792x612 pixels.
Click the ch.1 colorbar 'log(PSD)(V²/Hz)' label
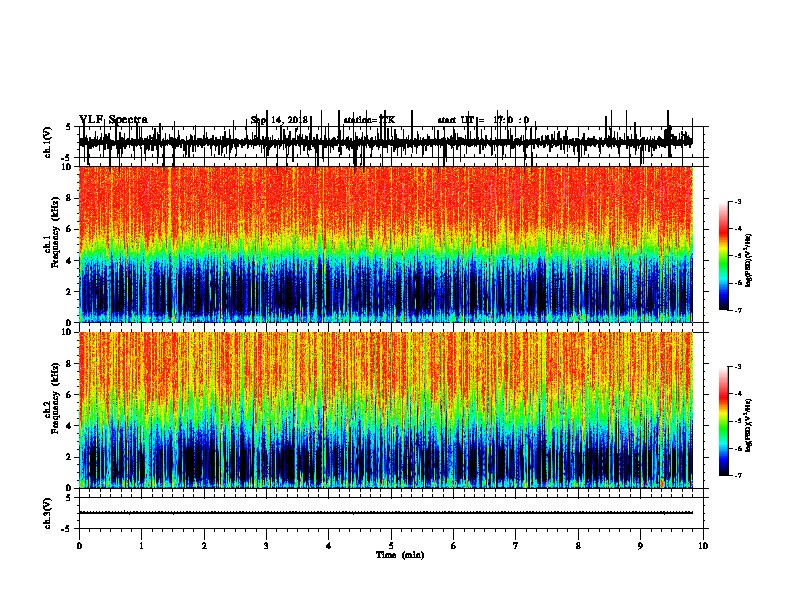(x=748, y=260)
